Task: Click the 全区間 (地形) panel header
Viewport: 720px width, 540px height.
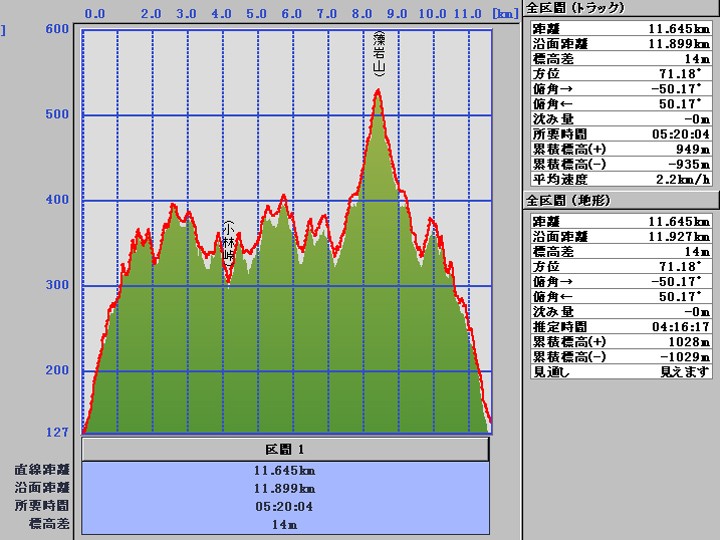Action: click(x=569, y=200)
